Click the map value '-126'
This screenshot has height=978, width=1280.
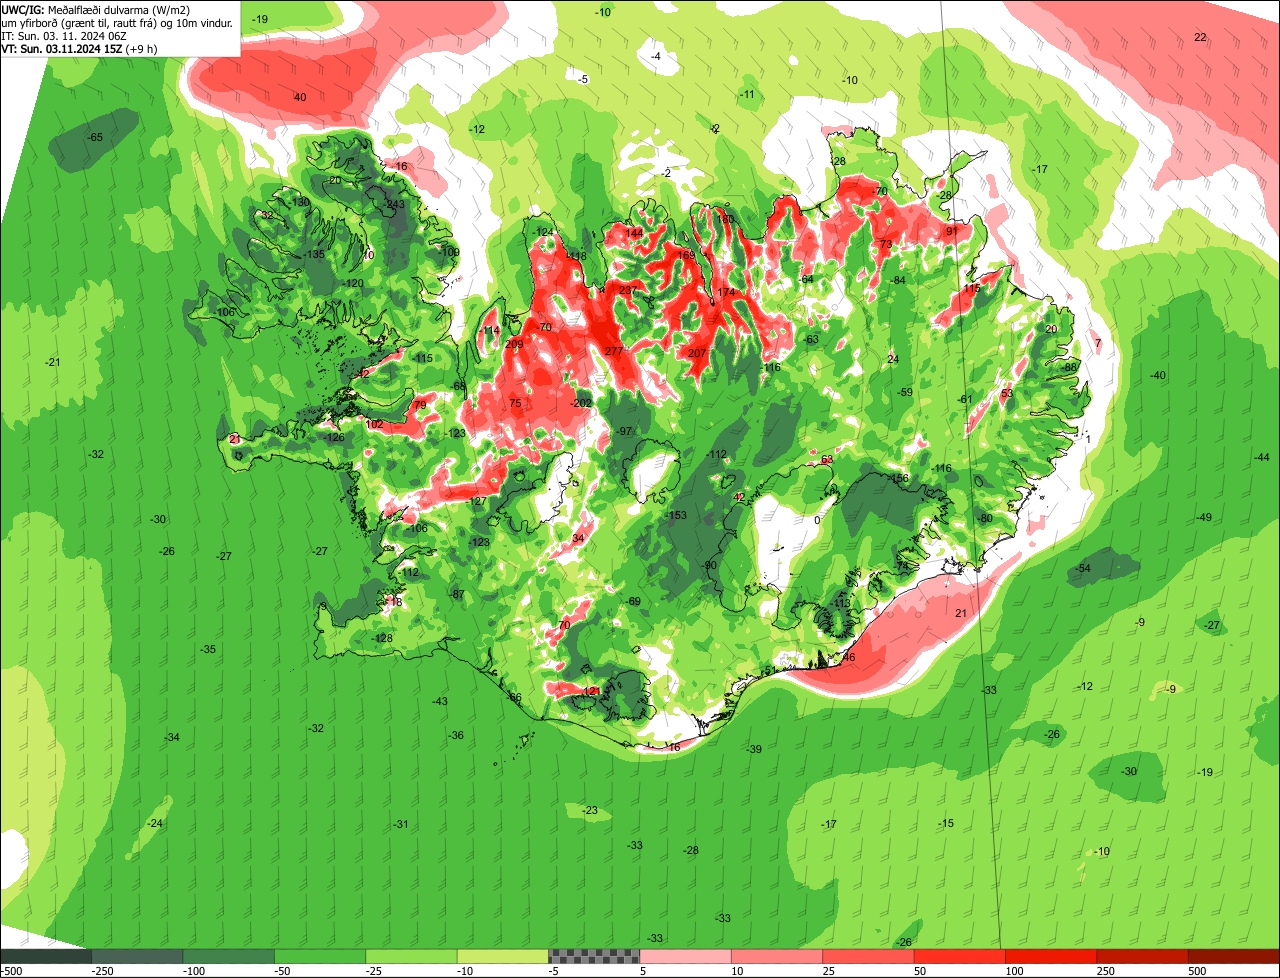point(334,437)
